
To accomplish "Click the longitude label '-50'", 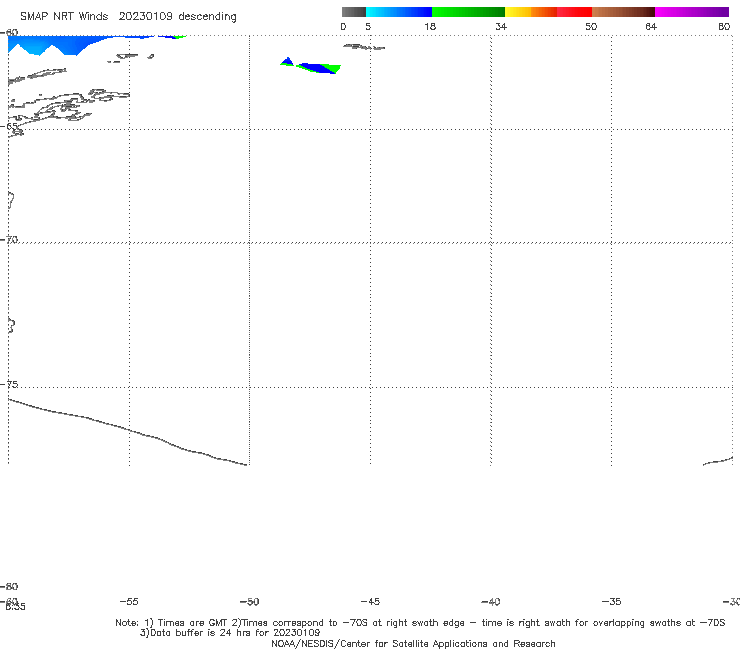I will (250, 602).
